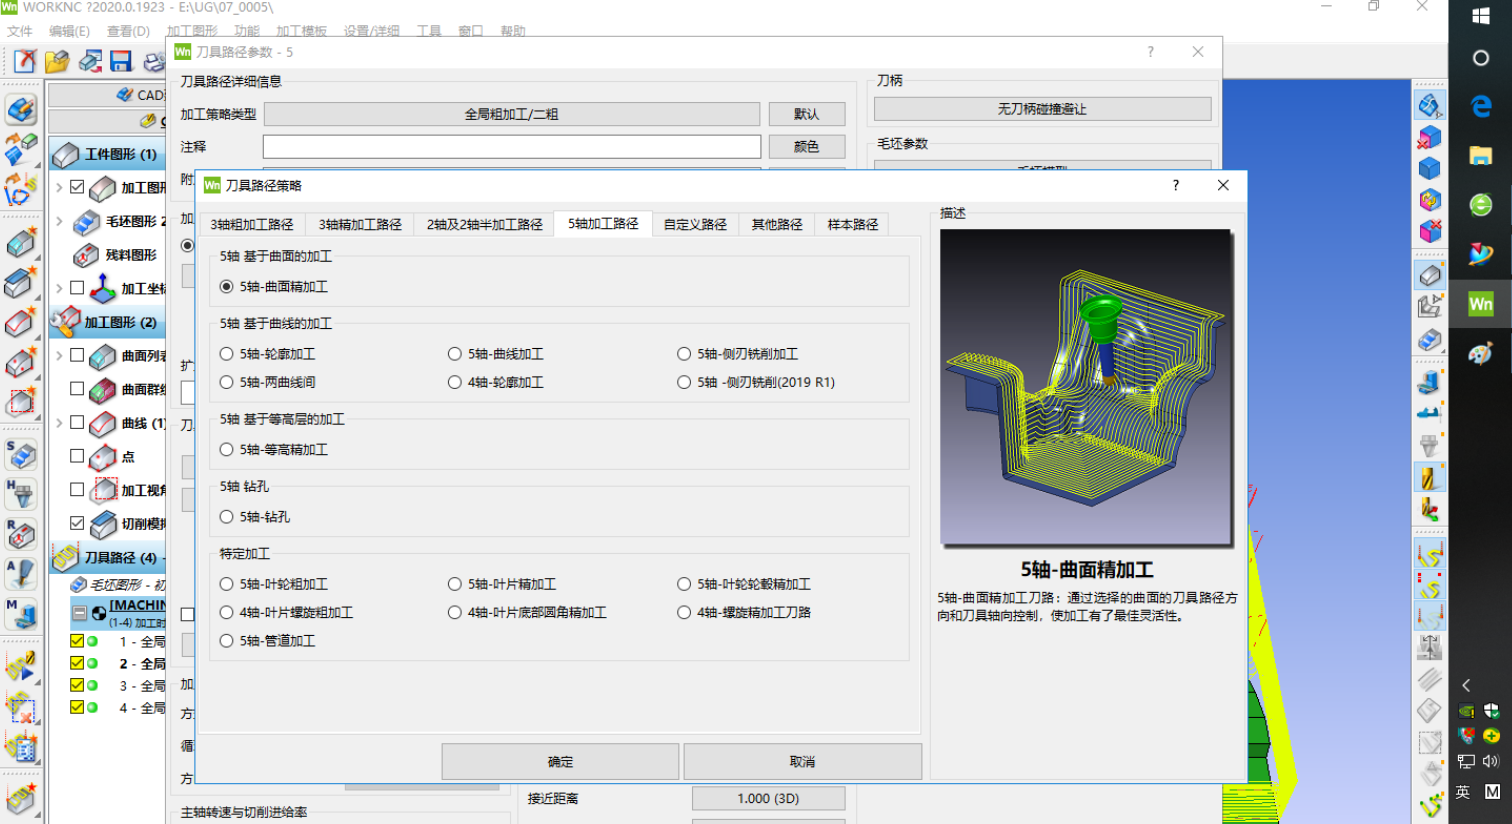Click the R rest material mode icon
Image resolution: width=1512 pixels, height=824 pixels.
21,534
